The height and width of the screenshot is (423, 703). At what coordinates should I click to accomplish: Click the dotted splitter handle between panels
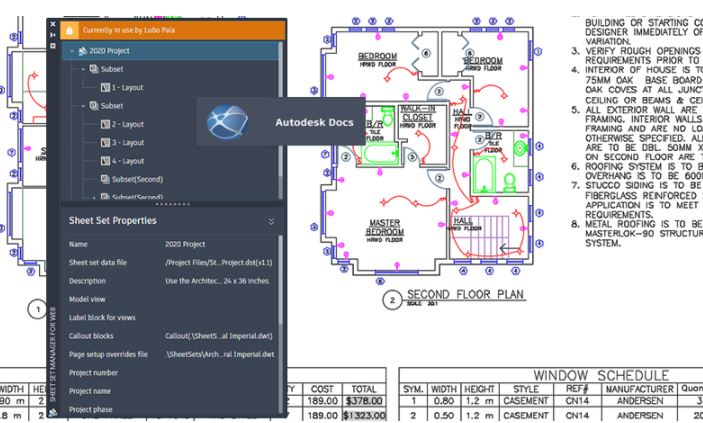point(173,204)
